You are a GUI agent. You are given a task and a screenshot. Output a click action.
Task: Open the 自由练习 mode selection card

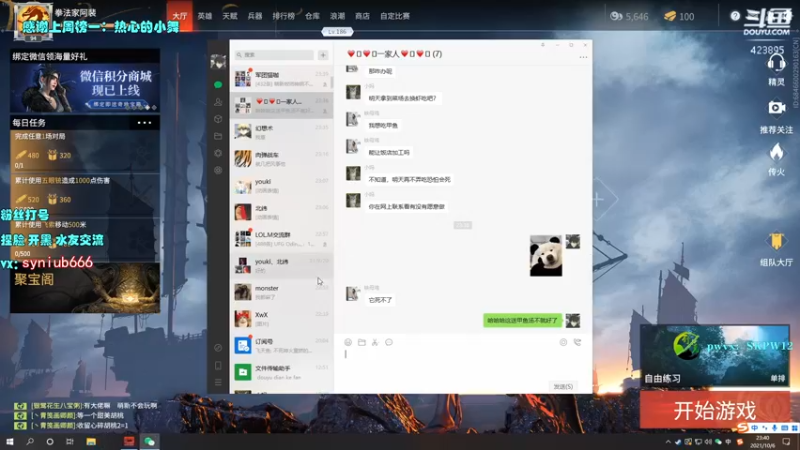[x=714, y=355]
